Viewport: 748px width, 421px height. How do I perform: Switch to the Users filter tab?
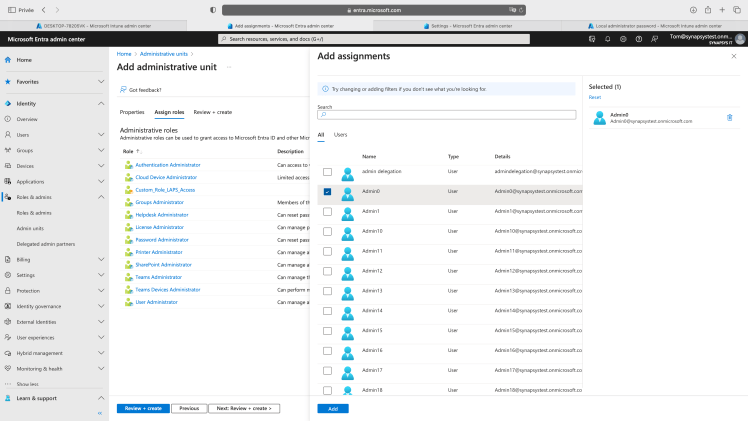click(x=340, y=134)
